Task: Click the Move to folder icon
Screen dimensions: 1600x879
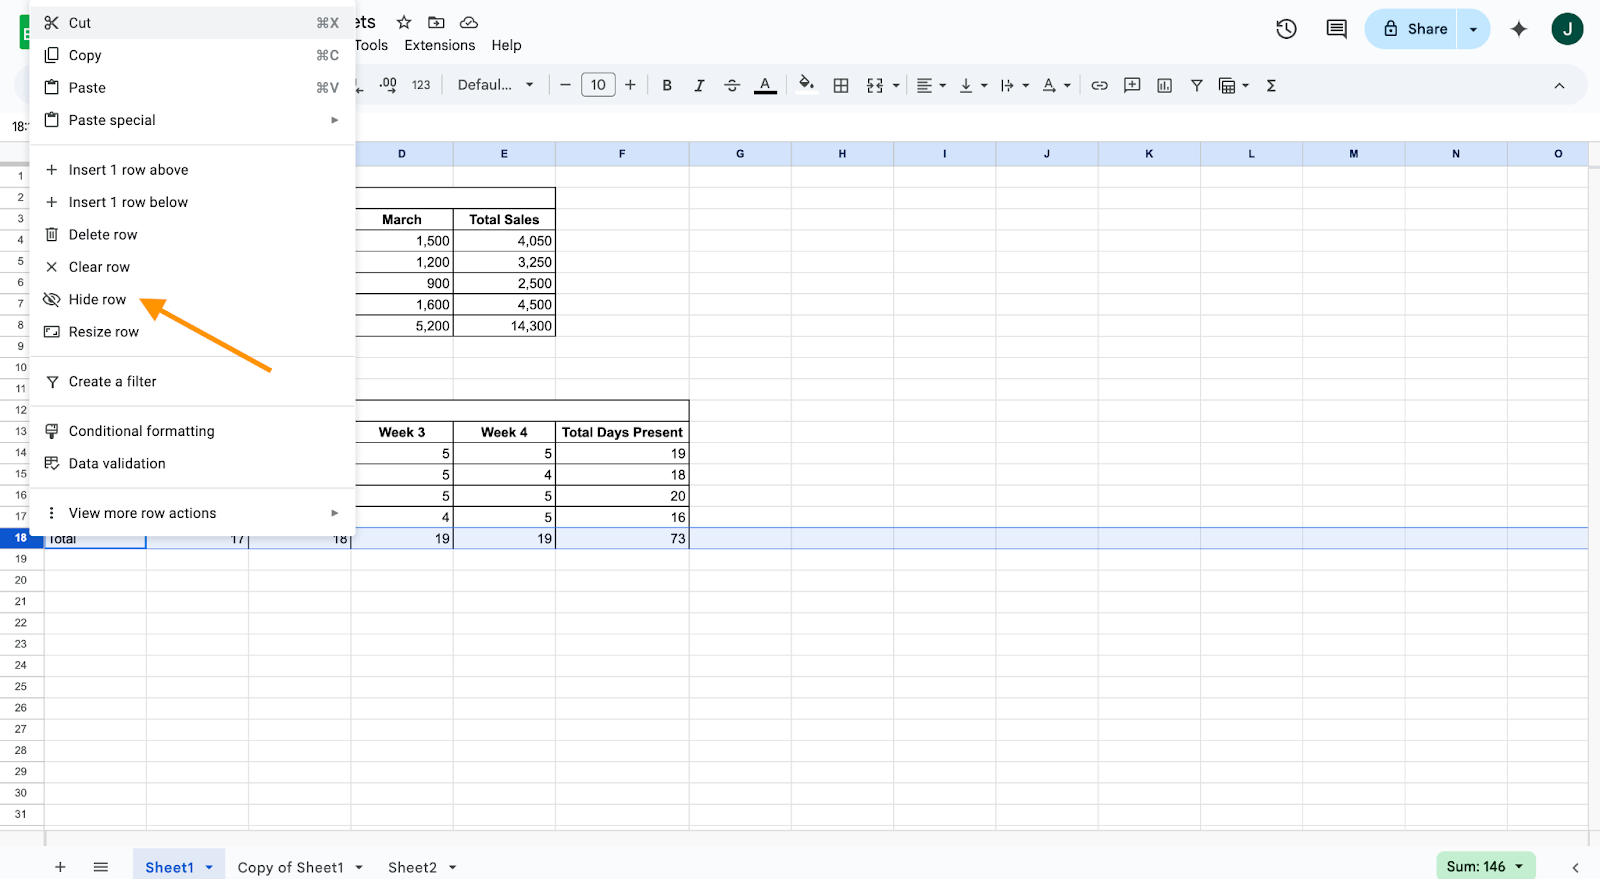Action: click(x=436, y=22)
